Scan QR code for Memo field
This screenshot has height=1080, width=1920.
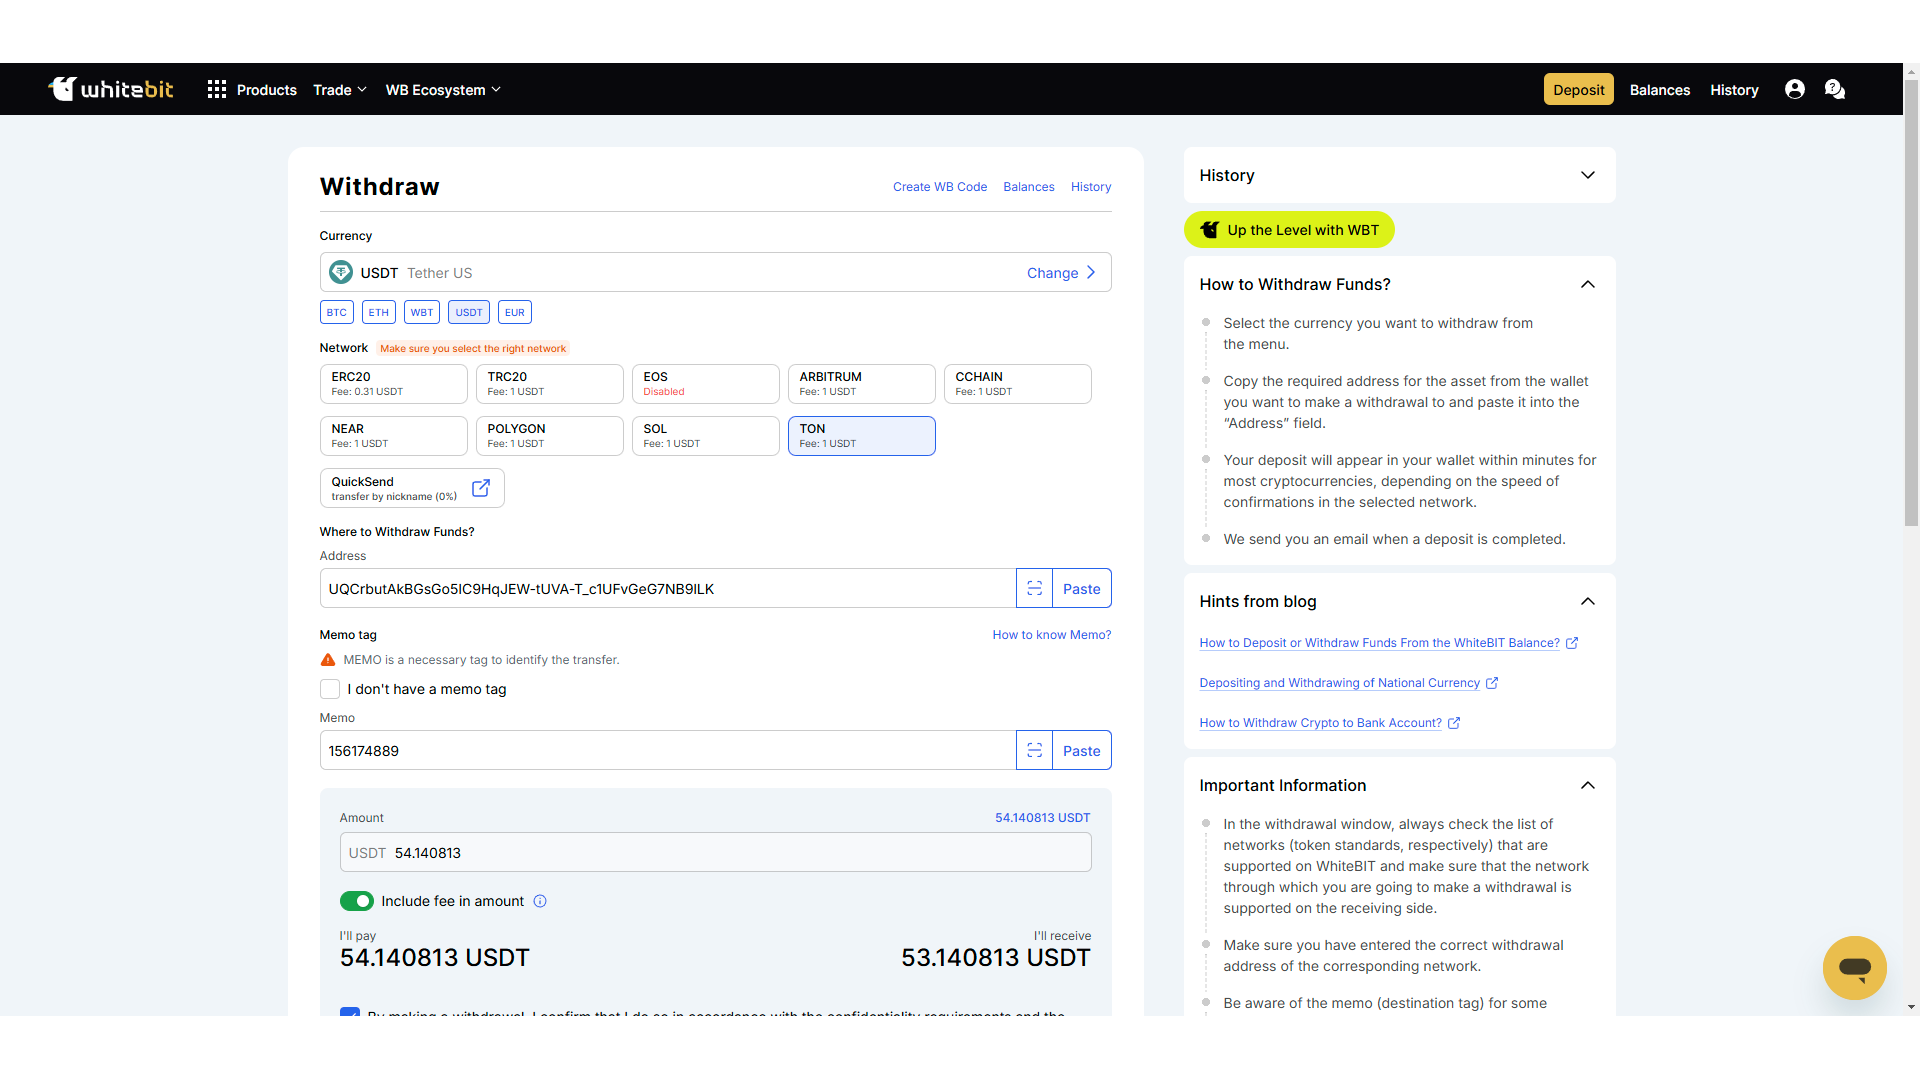tap(1034, 751)
